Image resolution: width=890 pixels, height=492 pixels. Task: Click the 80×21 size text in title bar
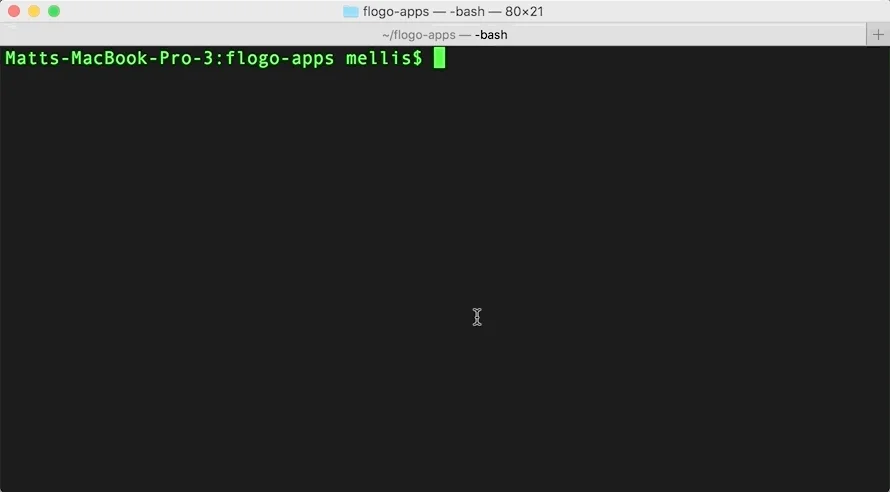click(x=524, y=11)
